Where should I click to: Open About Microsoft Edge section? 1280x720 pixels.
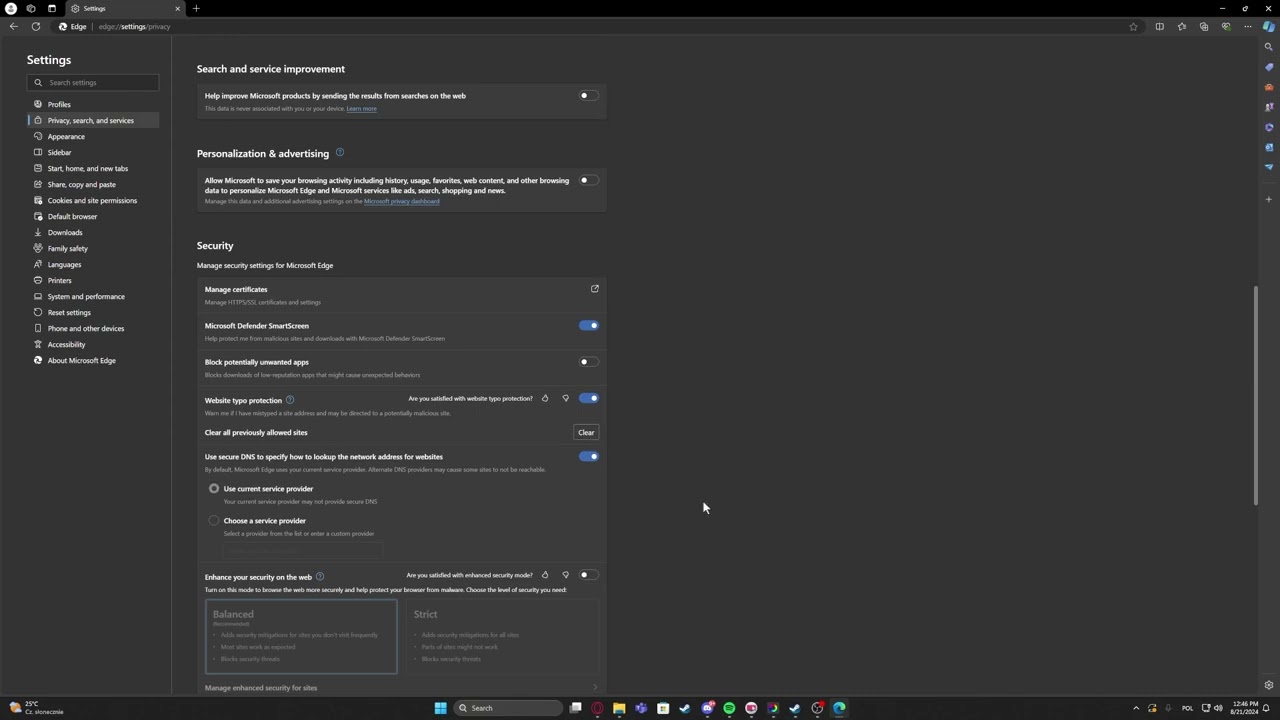point(92,360)
